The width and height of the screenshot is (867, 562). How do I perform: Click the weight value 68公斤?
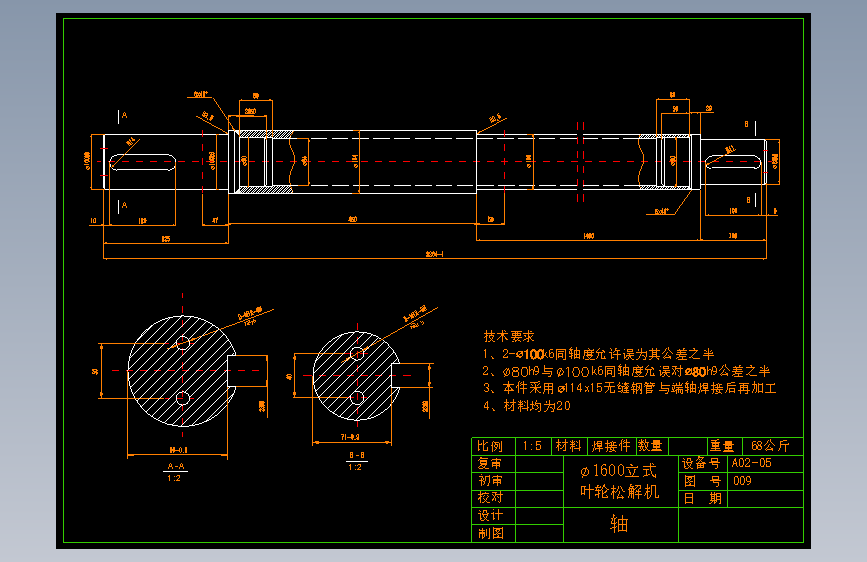770,446
